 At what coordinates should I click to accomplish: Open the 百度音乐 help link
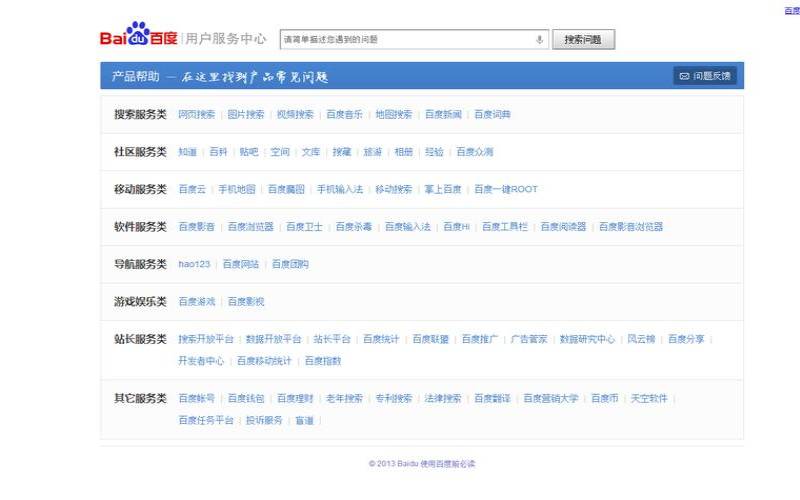point(344,114)
